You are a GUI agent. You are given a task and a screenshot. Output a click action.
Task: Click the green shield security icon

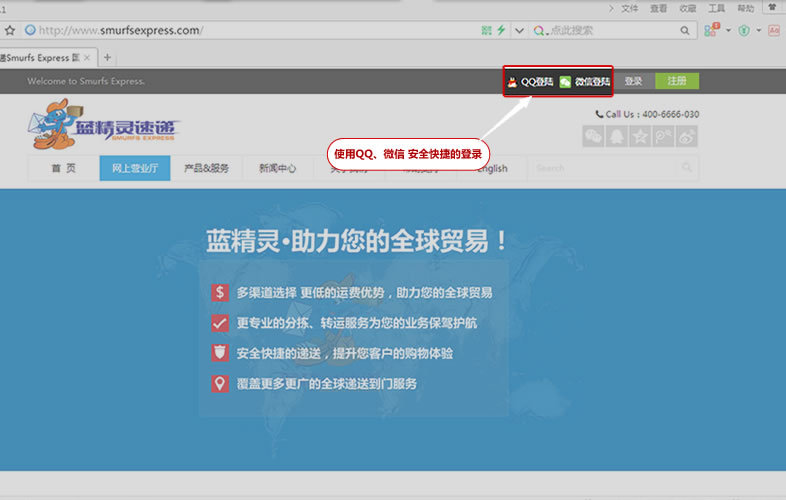[x=744, y=31]
